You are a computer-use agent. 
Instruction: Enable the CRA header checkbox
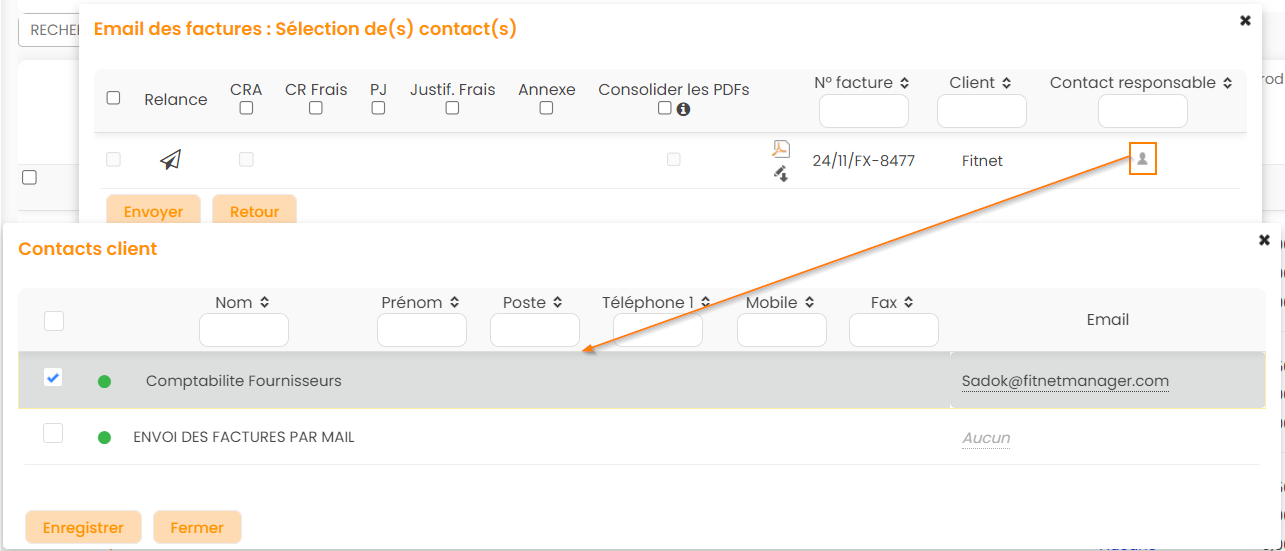(246, 108)
